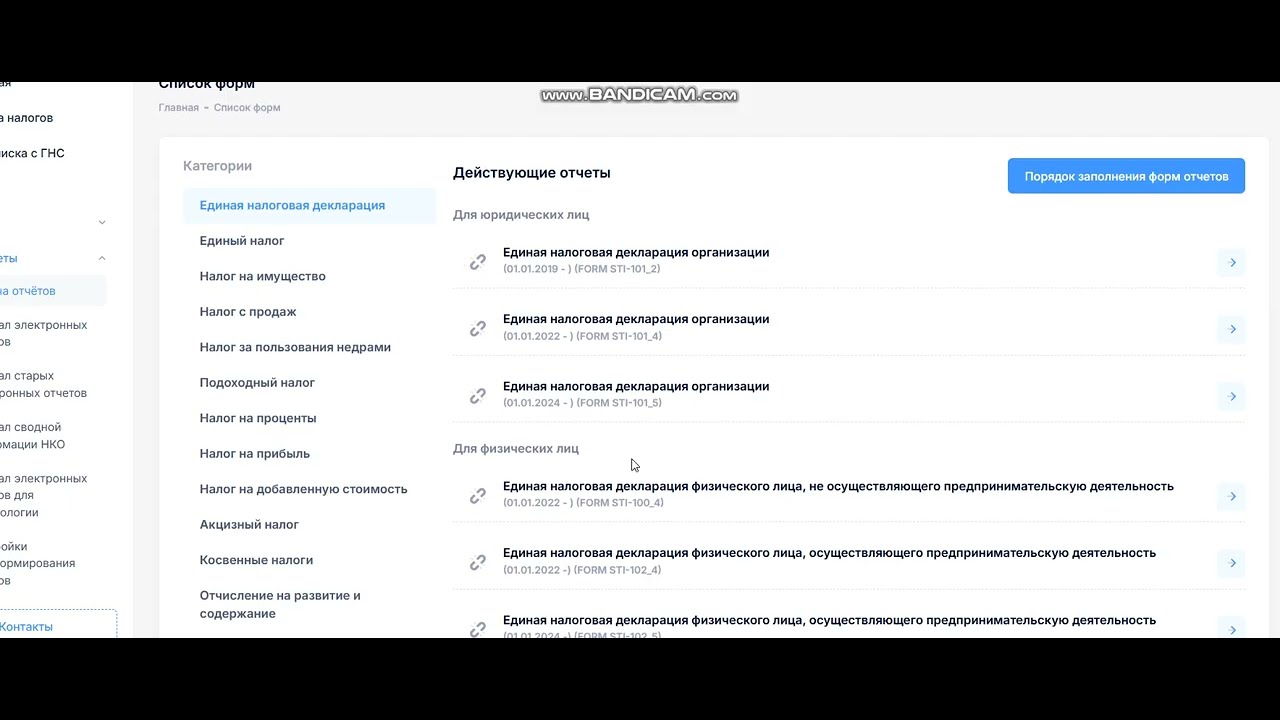Select category Единая налоговая декларация
The image size is (1280, 720).
[x=309, y=205]
